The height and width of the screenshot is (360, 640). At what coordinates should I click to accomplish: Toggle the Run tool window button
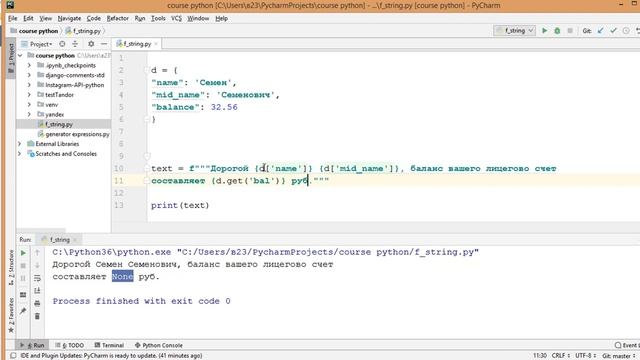32,345
